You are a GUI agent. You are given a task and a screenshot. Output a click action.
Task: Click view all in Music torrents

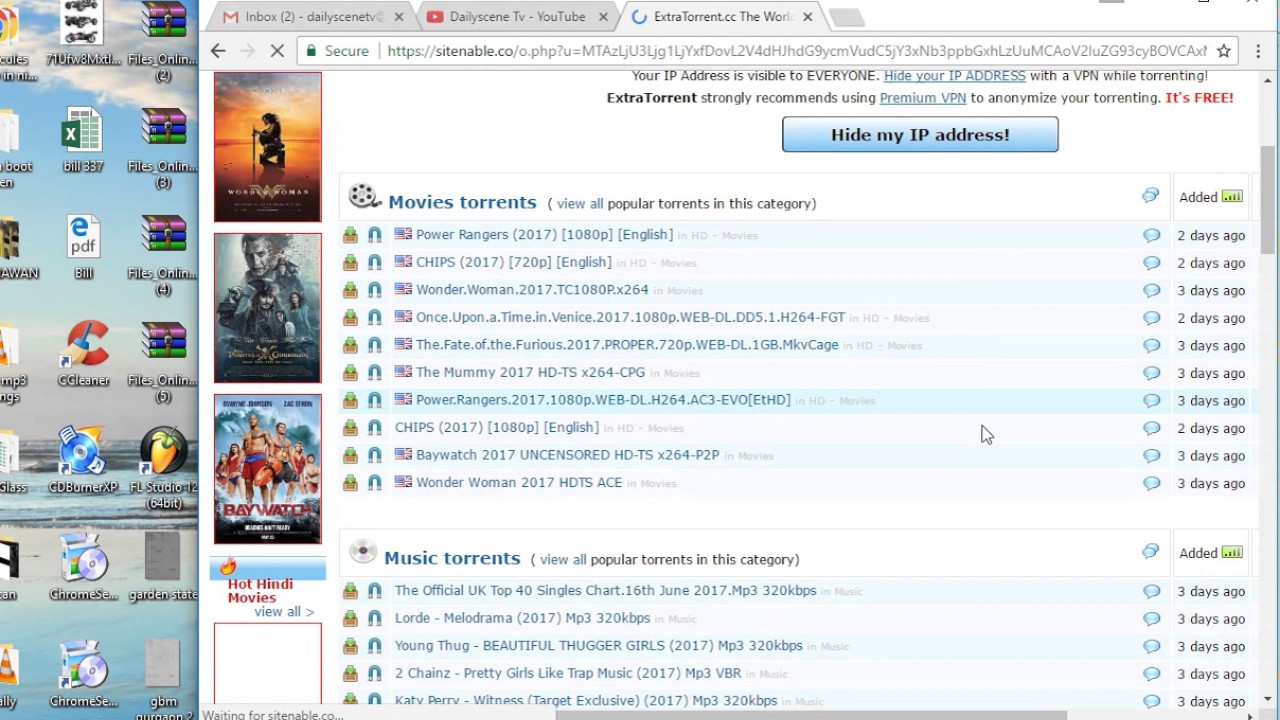click(563, 559)
